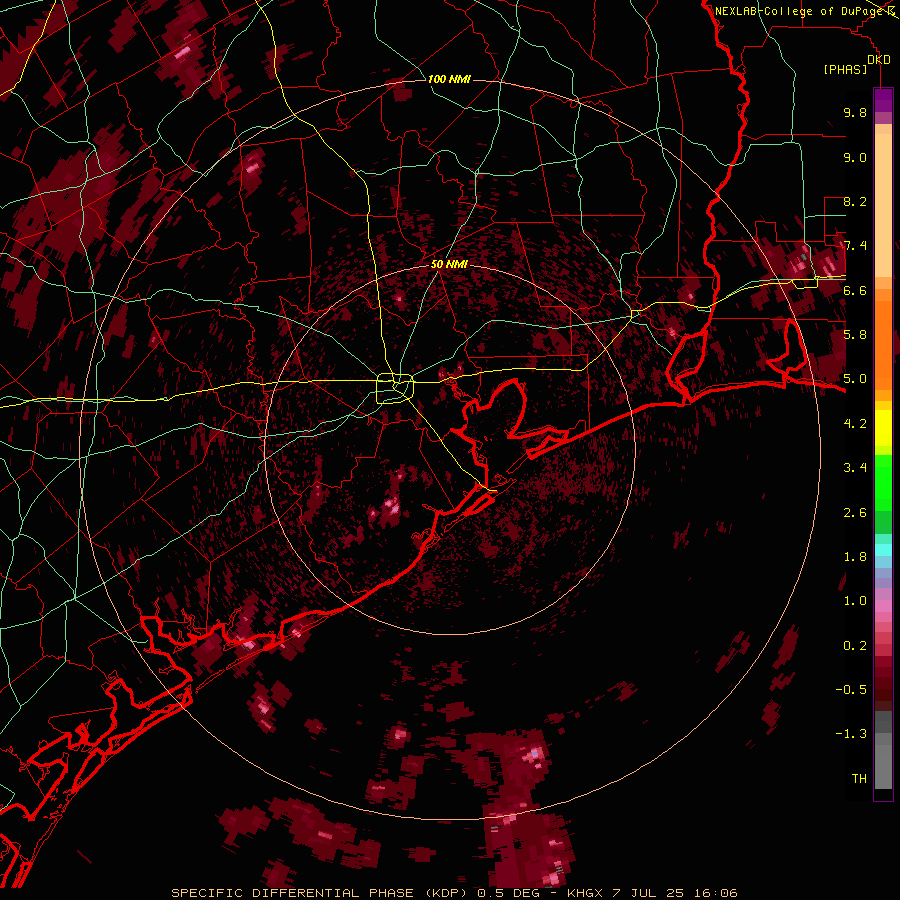The height and width of the screenshot is (900, 900).
Task: Click the 2.6 value on the color scale
Action: [x=855, y=513]
